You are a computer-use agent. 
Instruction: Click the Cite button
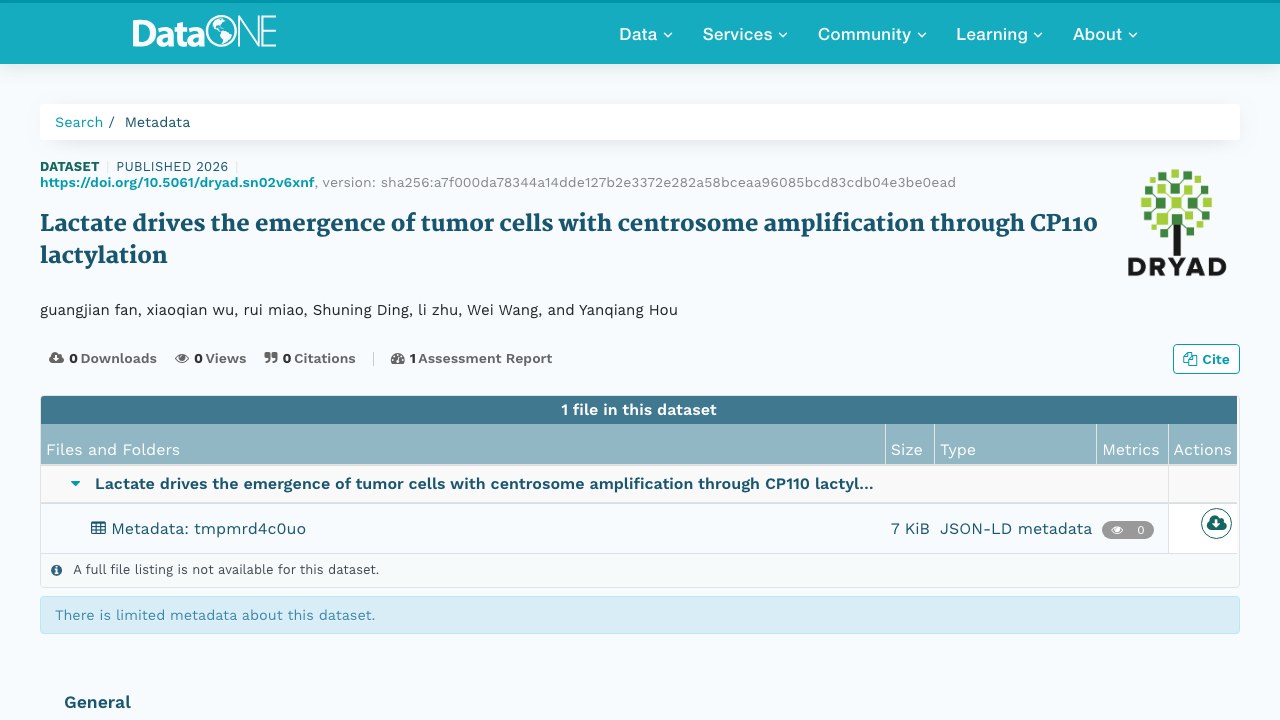pyautogui.click(x=1206, y=359)
